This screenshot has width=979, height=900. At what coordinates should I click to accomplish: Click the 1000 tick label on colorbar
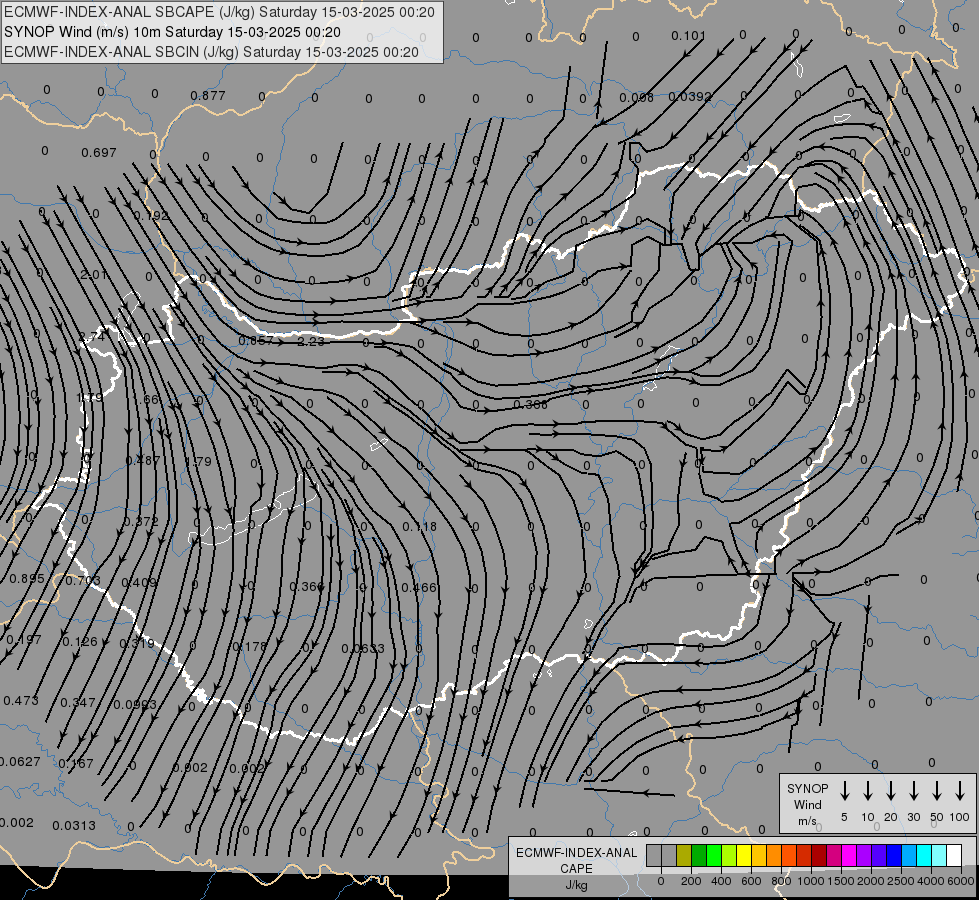tap(810, 881)
